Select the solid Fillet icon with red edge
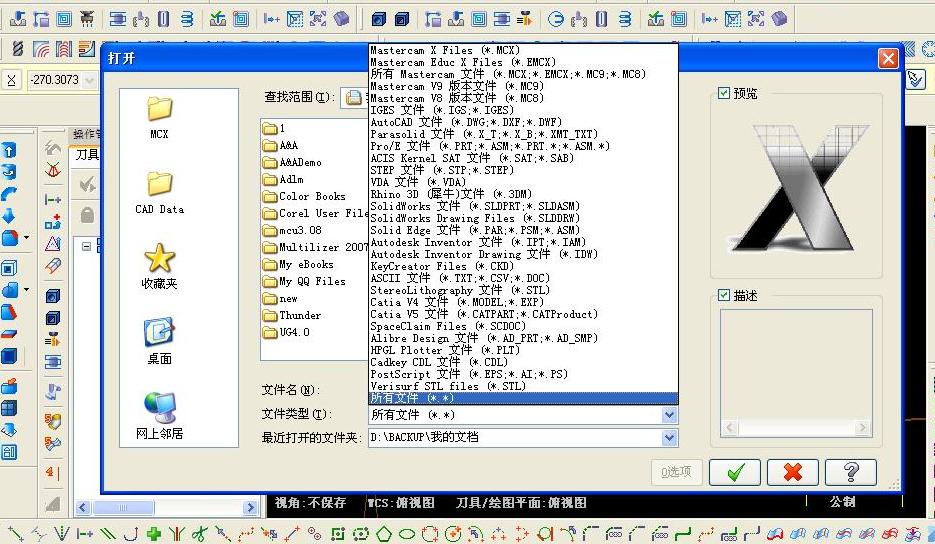 [10, 238]
